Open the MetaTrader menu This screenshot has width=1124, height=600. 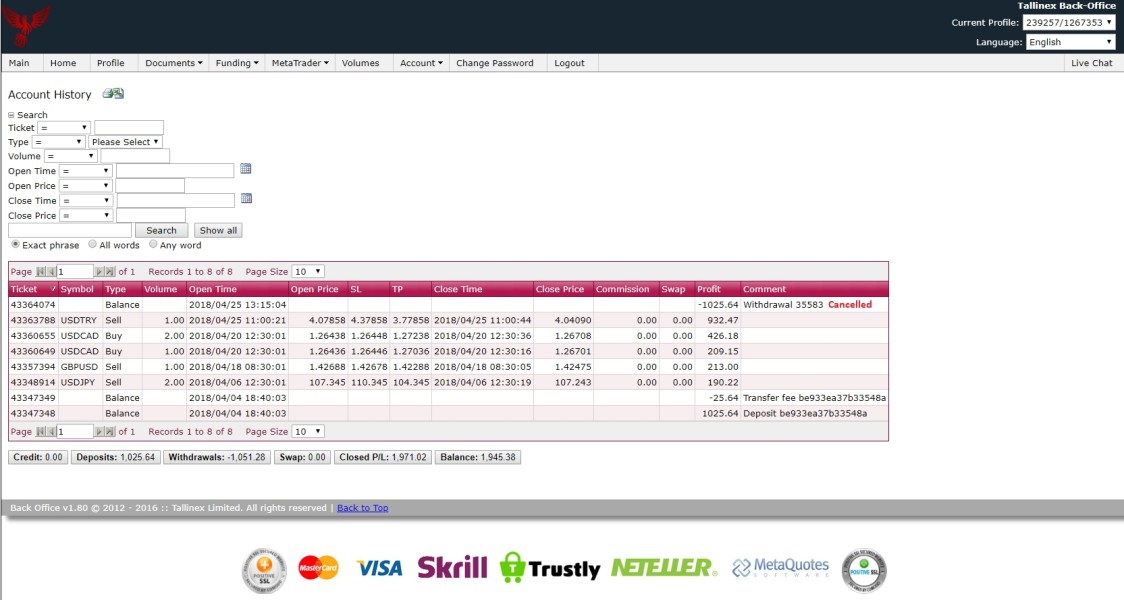(x=300, y=63)
